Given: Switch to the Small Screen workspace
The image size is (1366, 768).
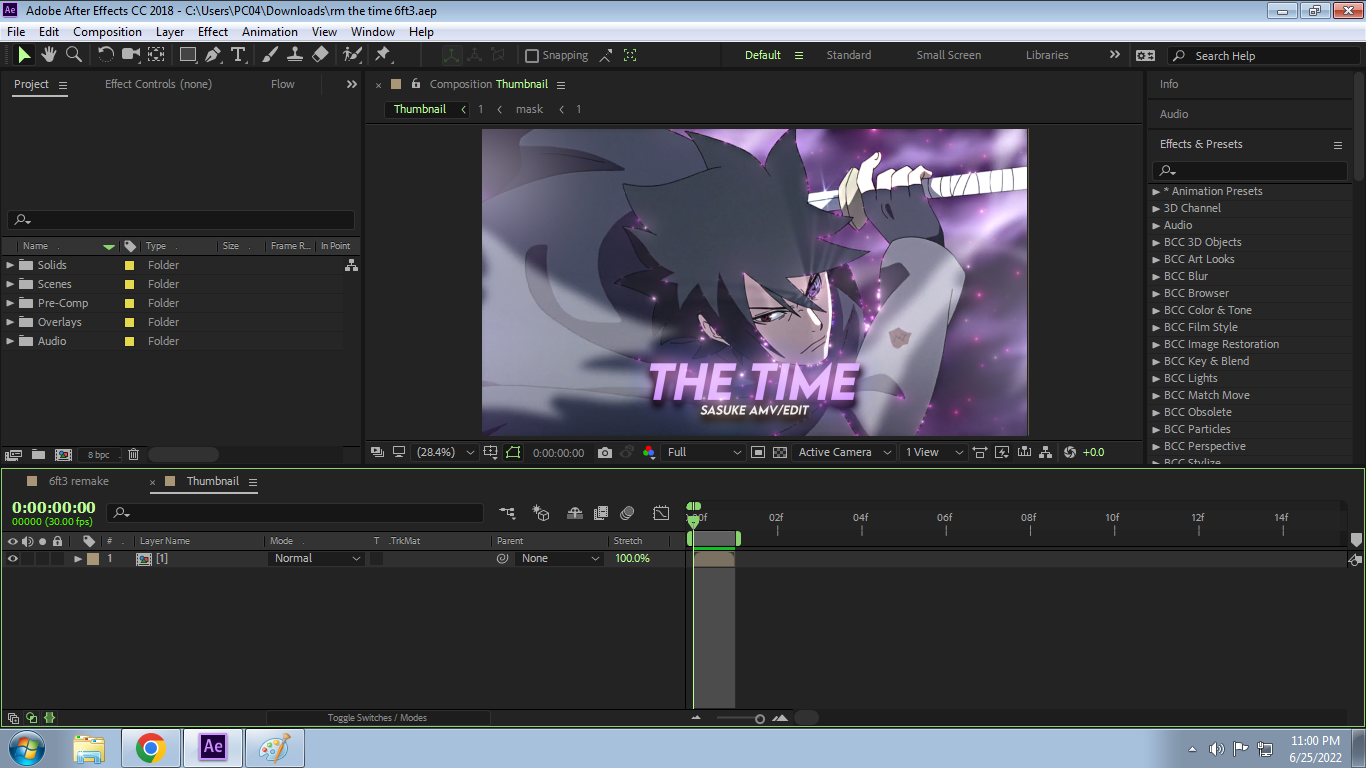Looking at the screenshot, I should (949, 55).
